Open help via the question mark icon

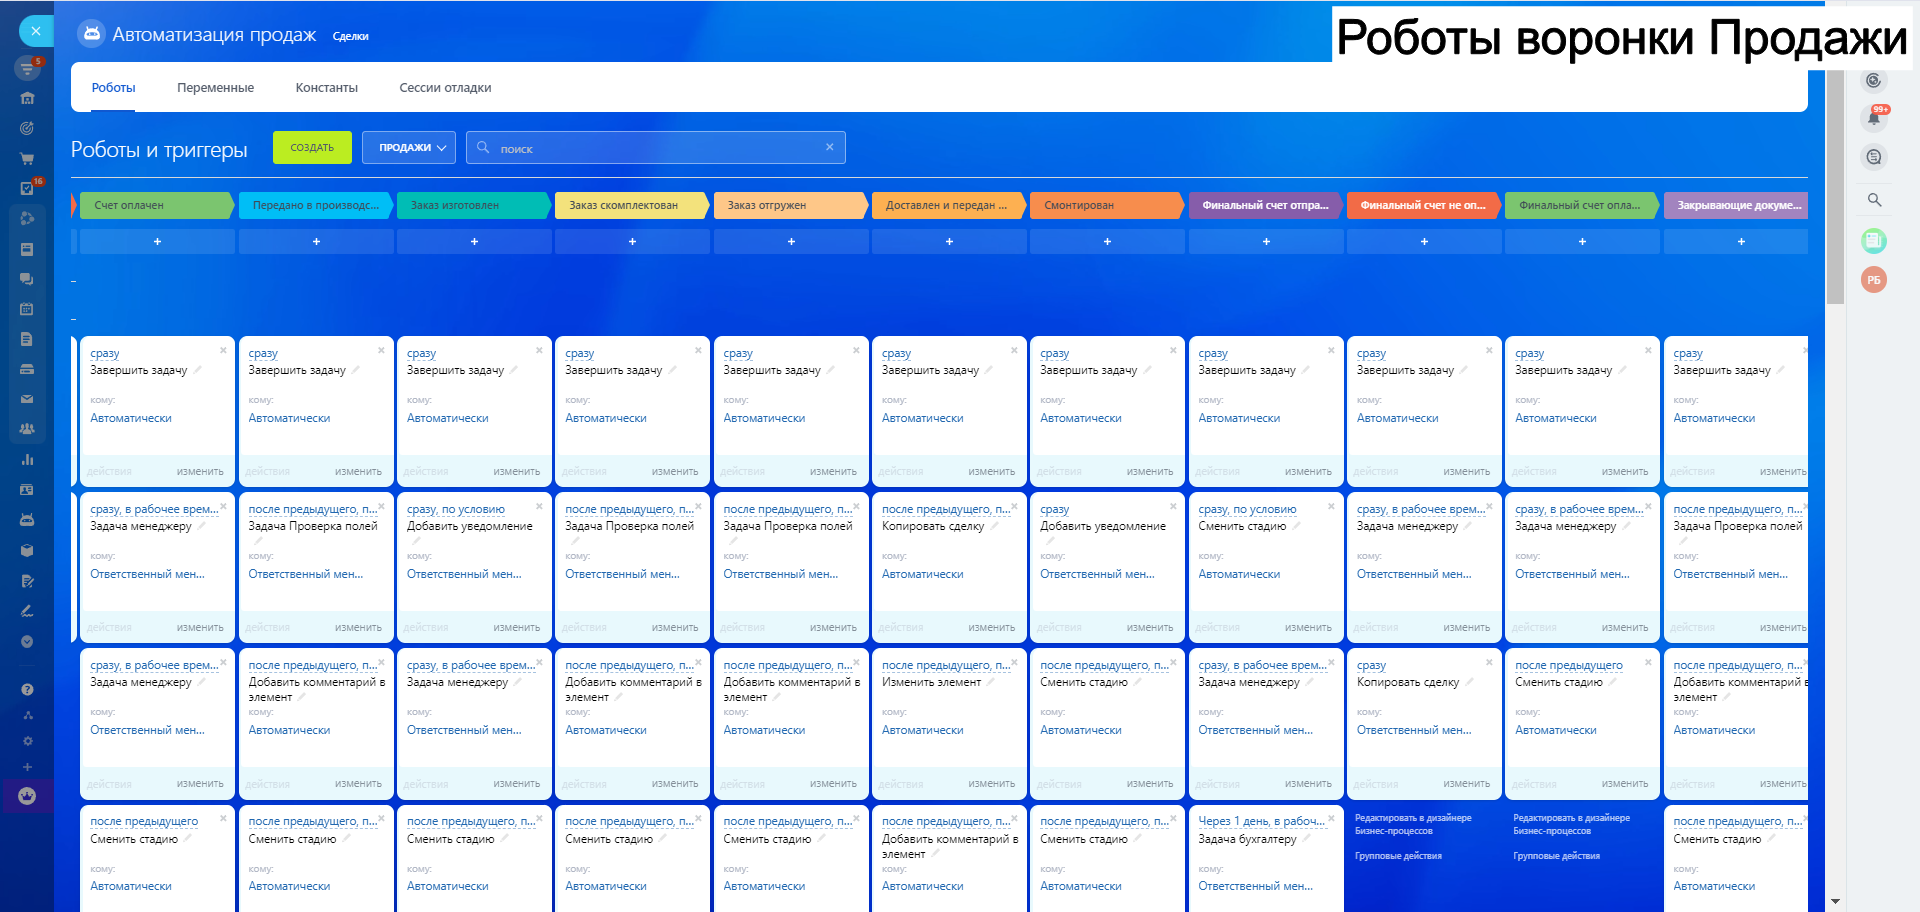(27, 689)
